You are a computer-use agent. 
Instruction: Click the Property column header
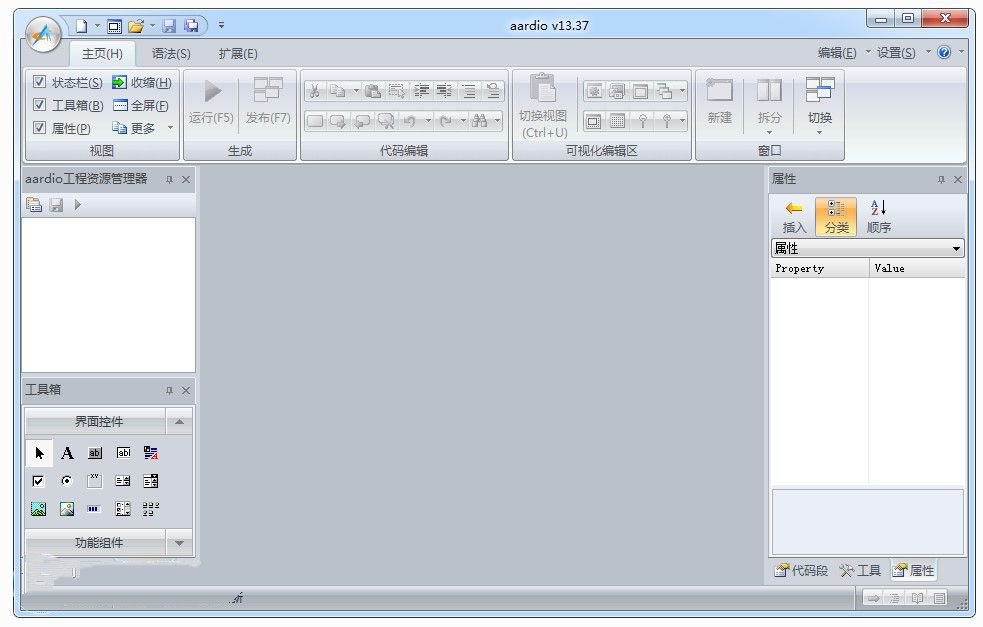coord(819,268)
